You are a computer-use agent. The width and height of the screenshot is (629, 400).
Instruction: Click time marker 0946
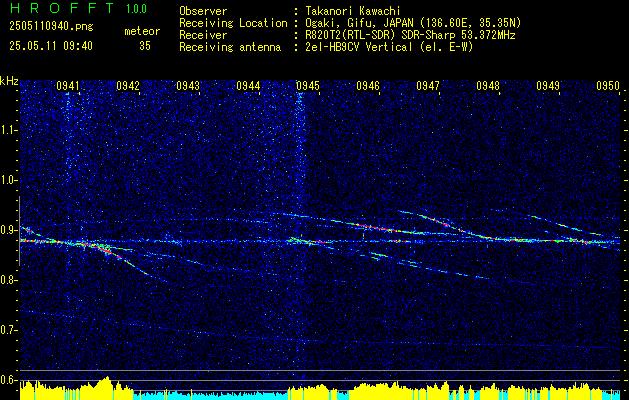[x=368, y=86]
